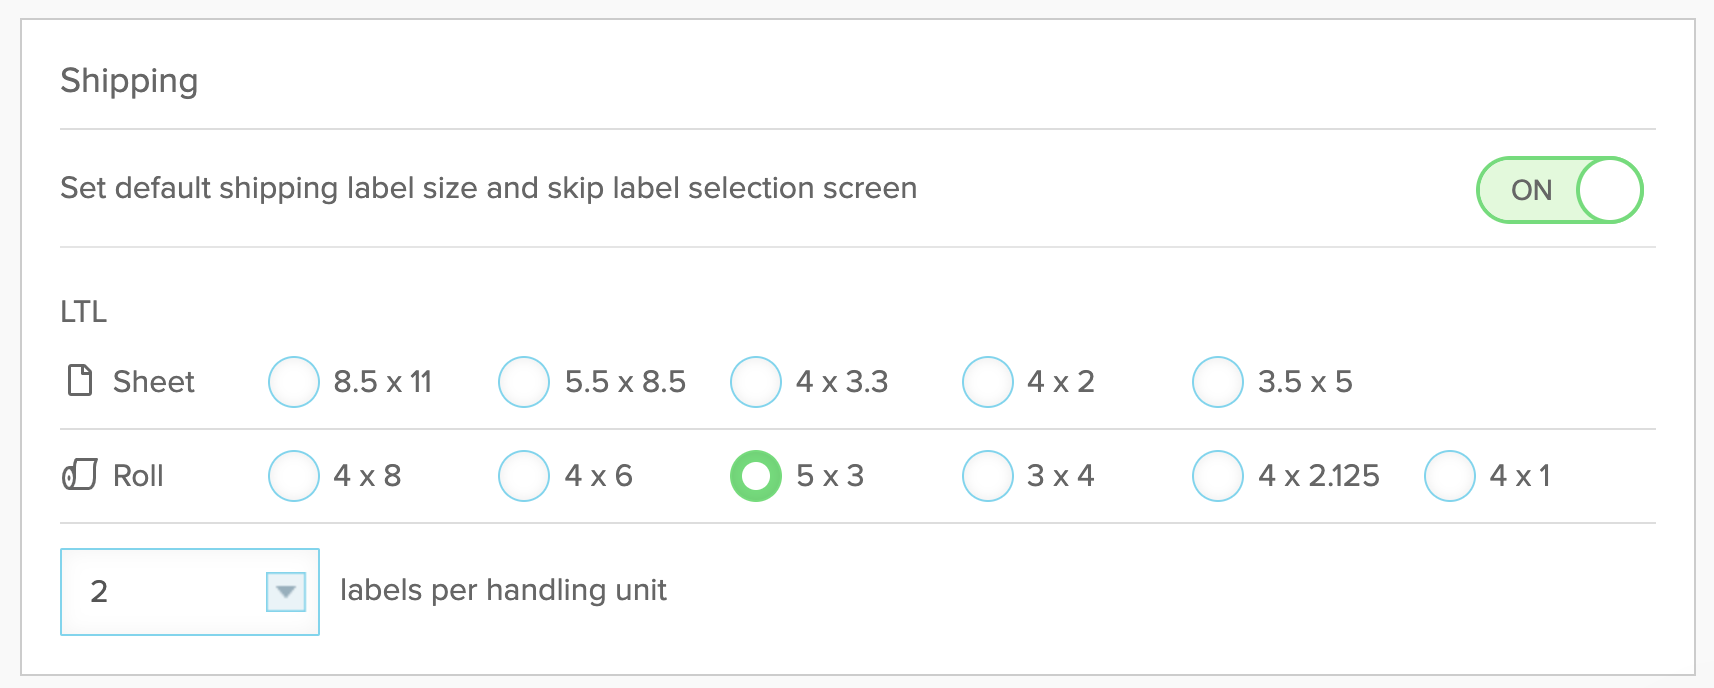Select the 5.5 x 8.5 sheet option

coord(524,382)
